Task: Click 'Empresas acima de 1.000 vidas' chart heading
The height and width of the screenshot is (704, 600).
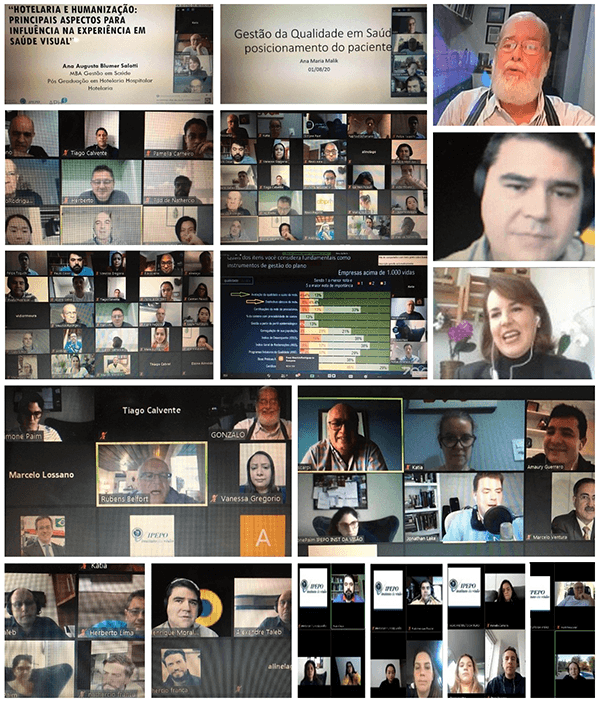Action: 376,272
